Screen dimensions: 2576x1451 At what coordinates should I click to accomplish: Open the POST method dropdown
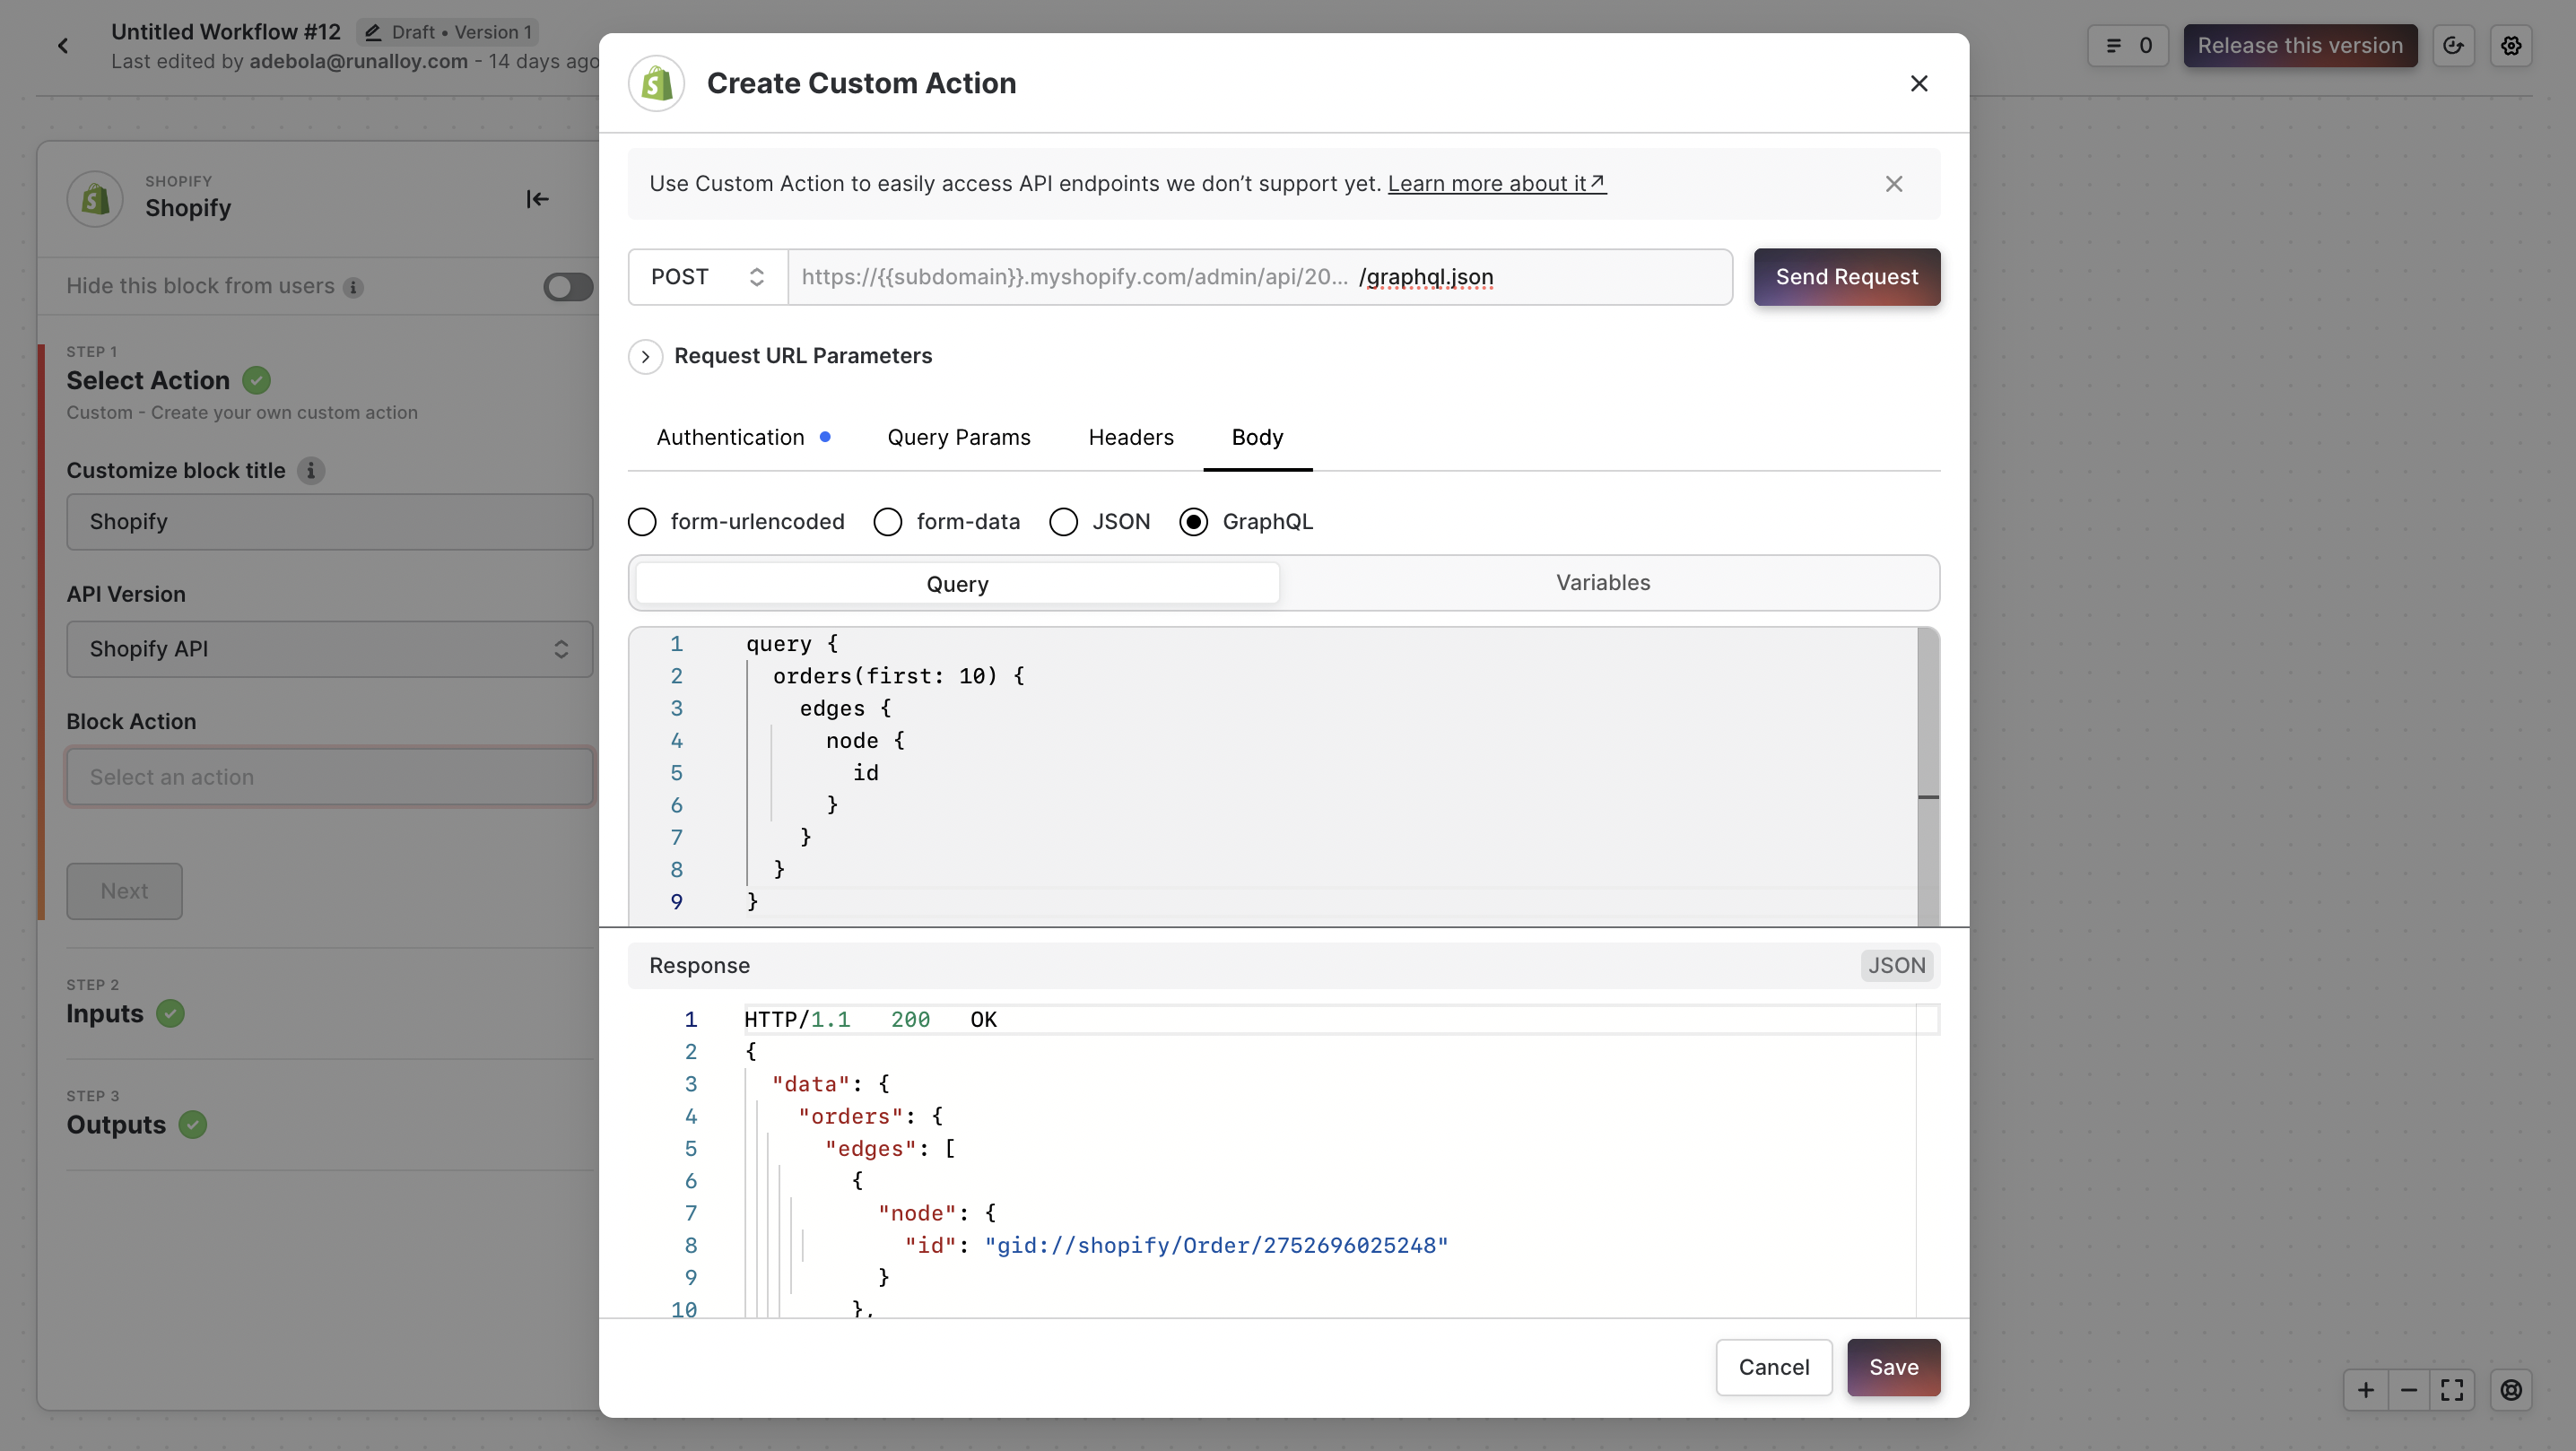tap(707, 277)
